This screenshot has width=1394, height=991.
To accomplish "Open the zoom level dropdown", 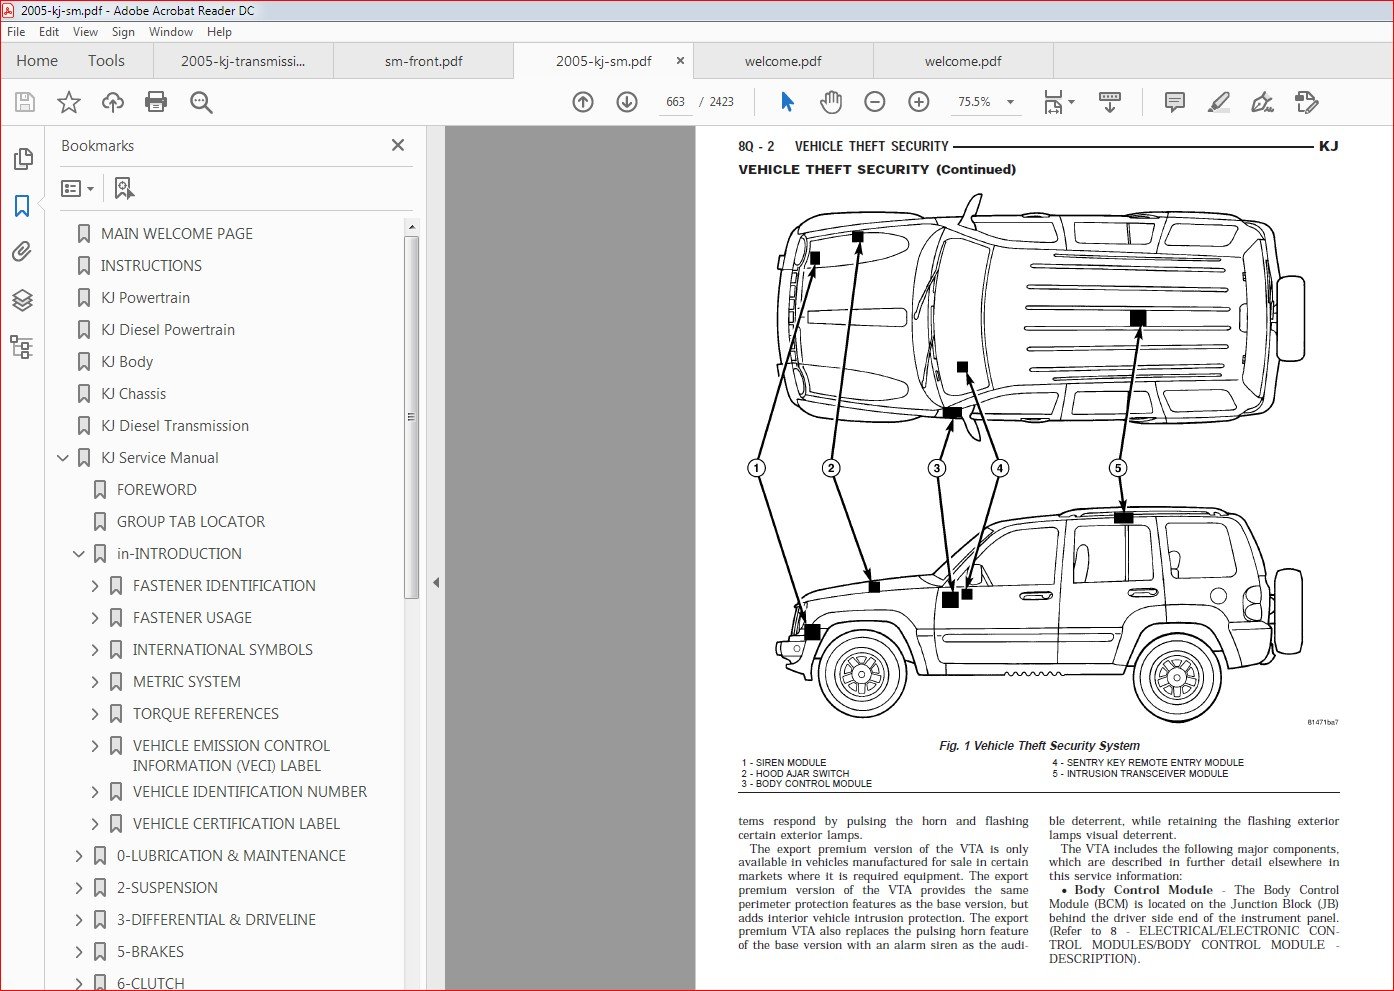I will [1010, 102].
